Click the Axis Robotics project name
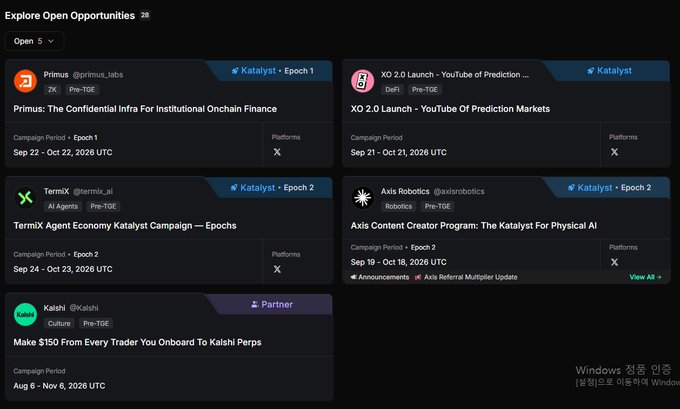This screenshot has width=680, height=409. point(405,191)
